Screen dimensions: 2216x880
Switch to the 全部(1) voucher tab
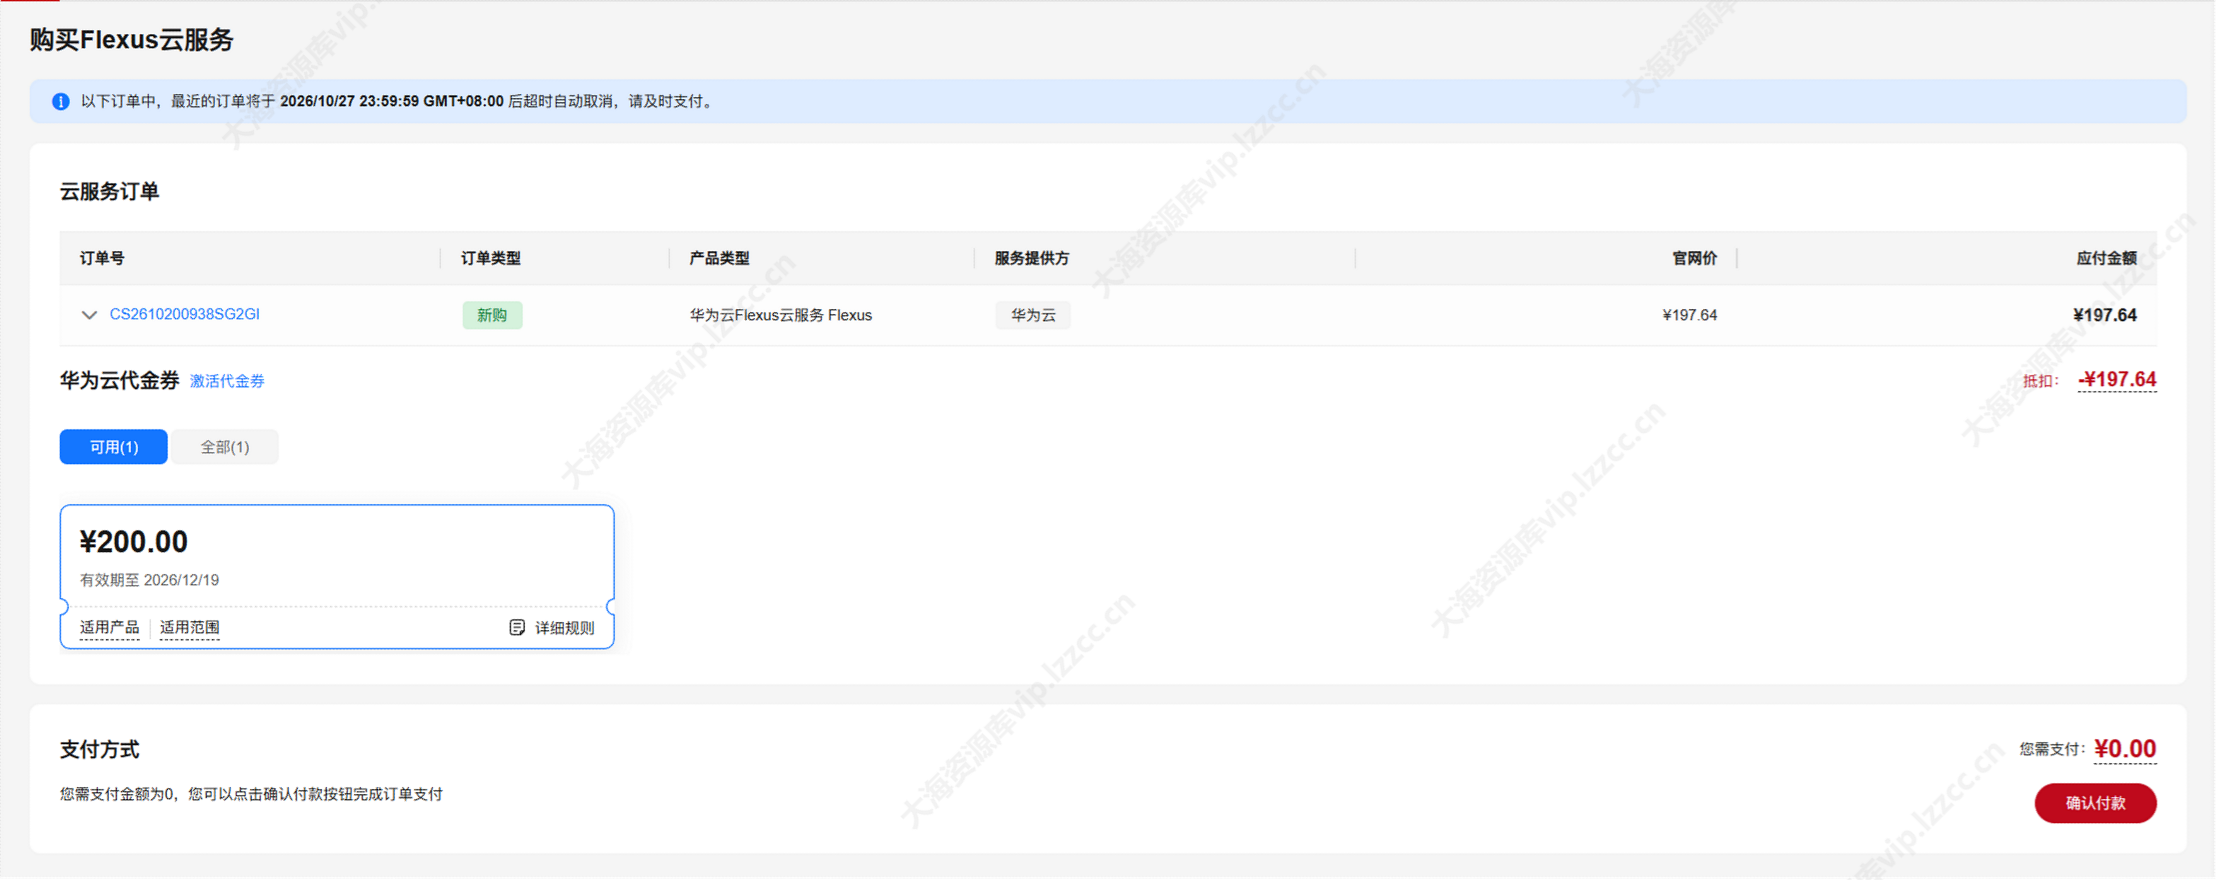click(x=225, y=447)
